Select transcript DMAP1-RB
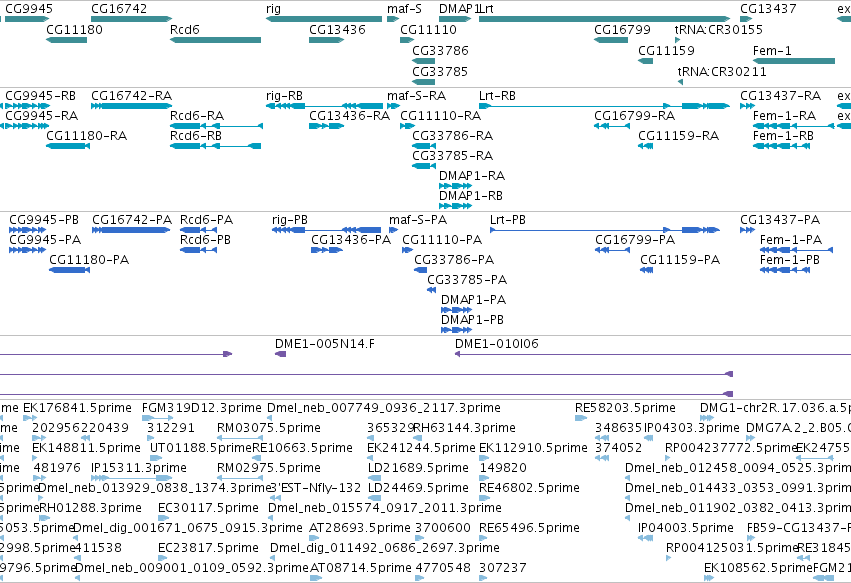The image size is (851, 583). (455, 206)
